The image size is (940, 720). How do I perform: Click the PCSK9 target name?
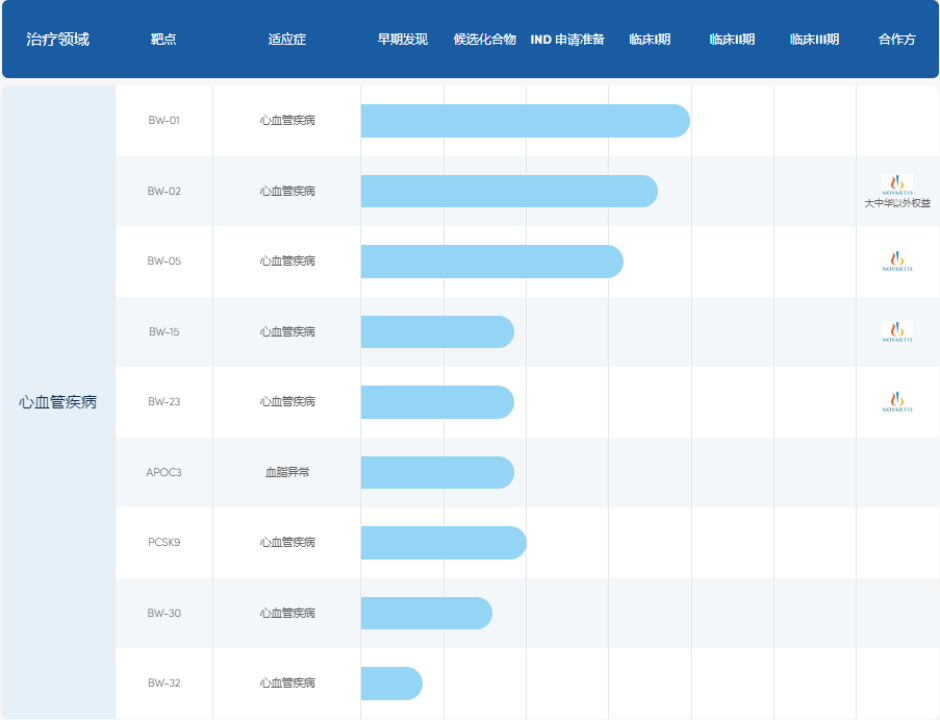[x=164, y=543]
